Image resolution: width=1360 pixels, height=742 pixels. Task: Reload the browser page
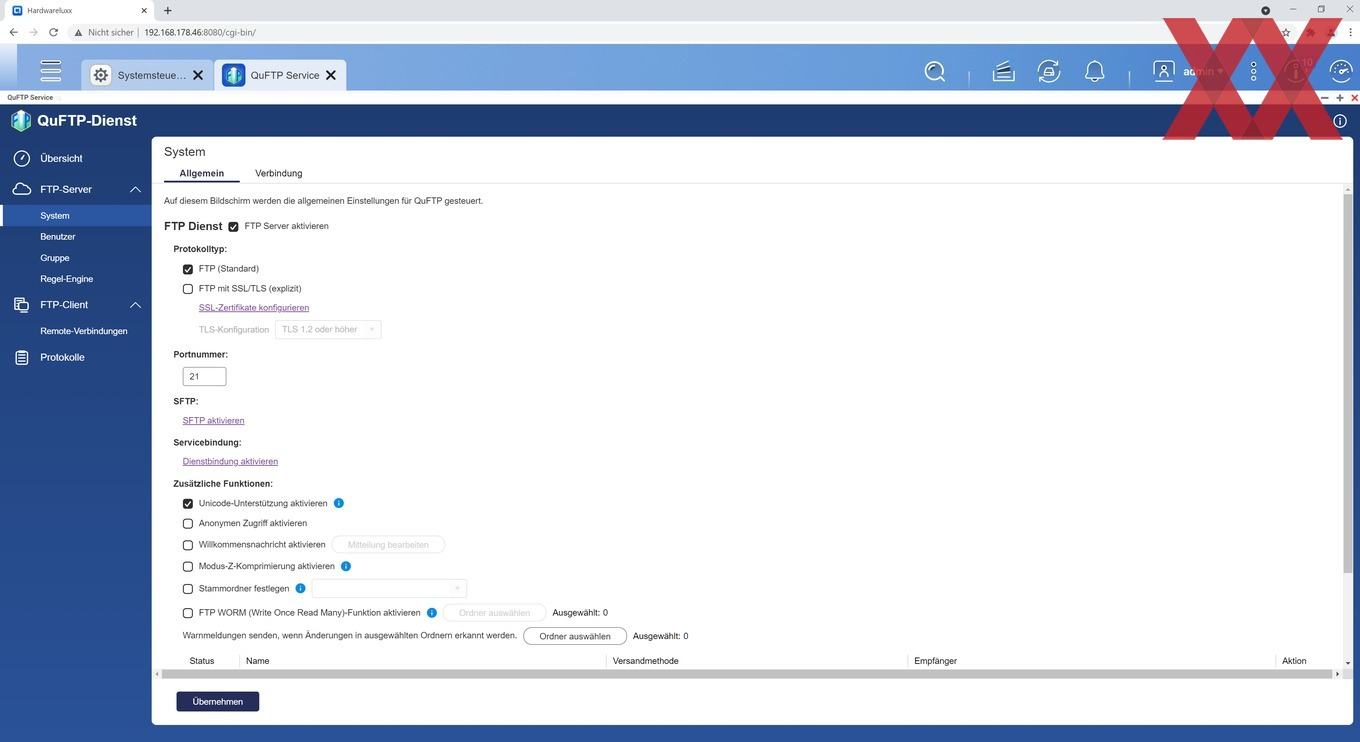pyautogui.click(x=53, y=32)
